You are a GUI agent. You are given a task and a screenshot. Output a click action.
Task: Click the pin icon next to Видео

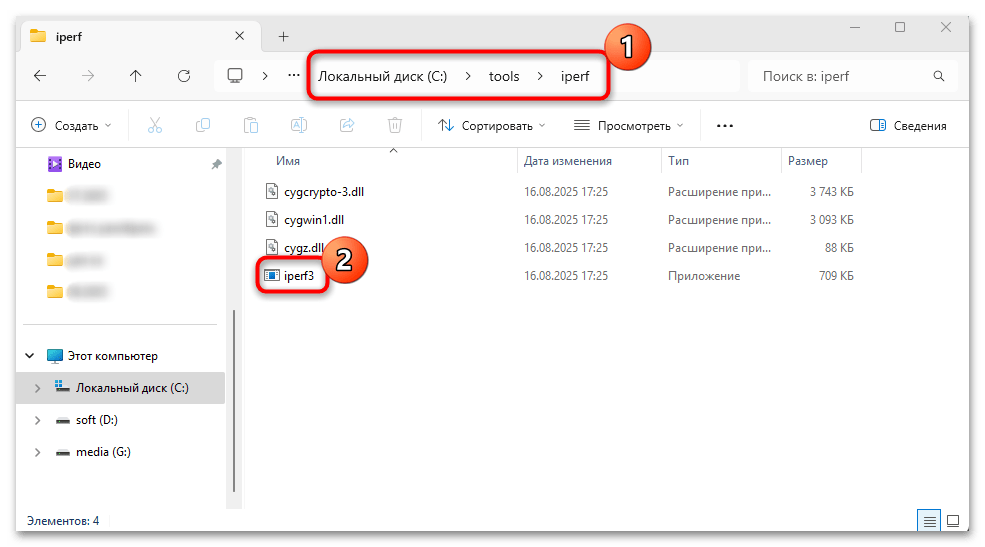click(216, 164)
